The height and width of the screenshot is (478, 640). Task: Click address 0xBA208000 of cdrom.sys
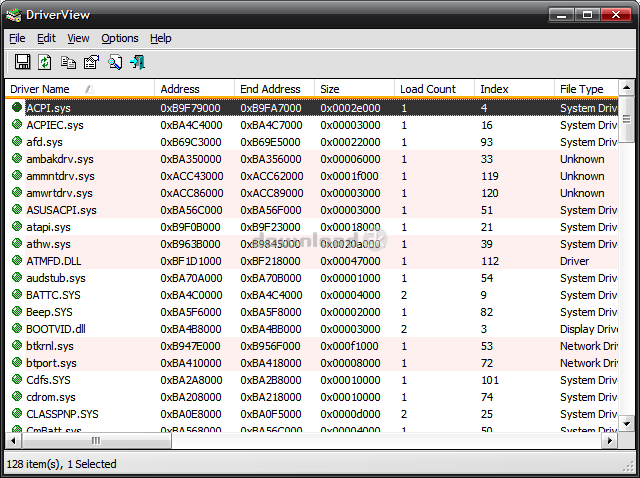[x=191, y=397]
